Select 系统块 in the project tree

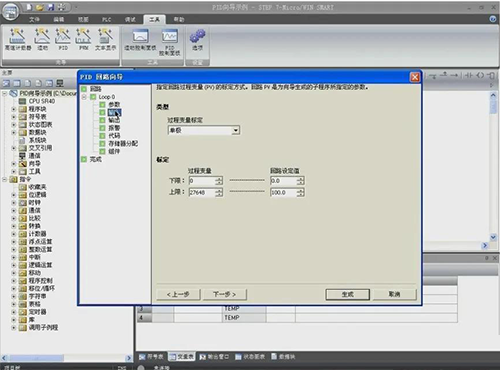(37, 140)
